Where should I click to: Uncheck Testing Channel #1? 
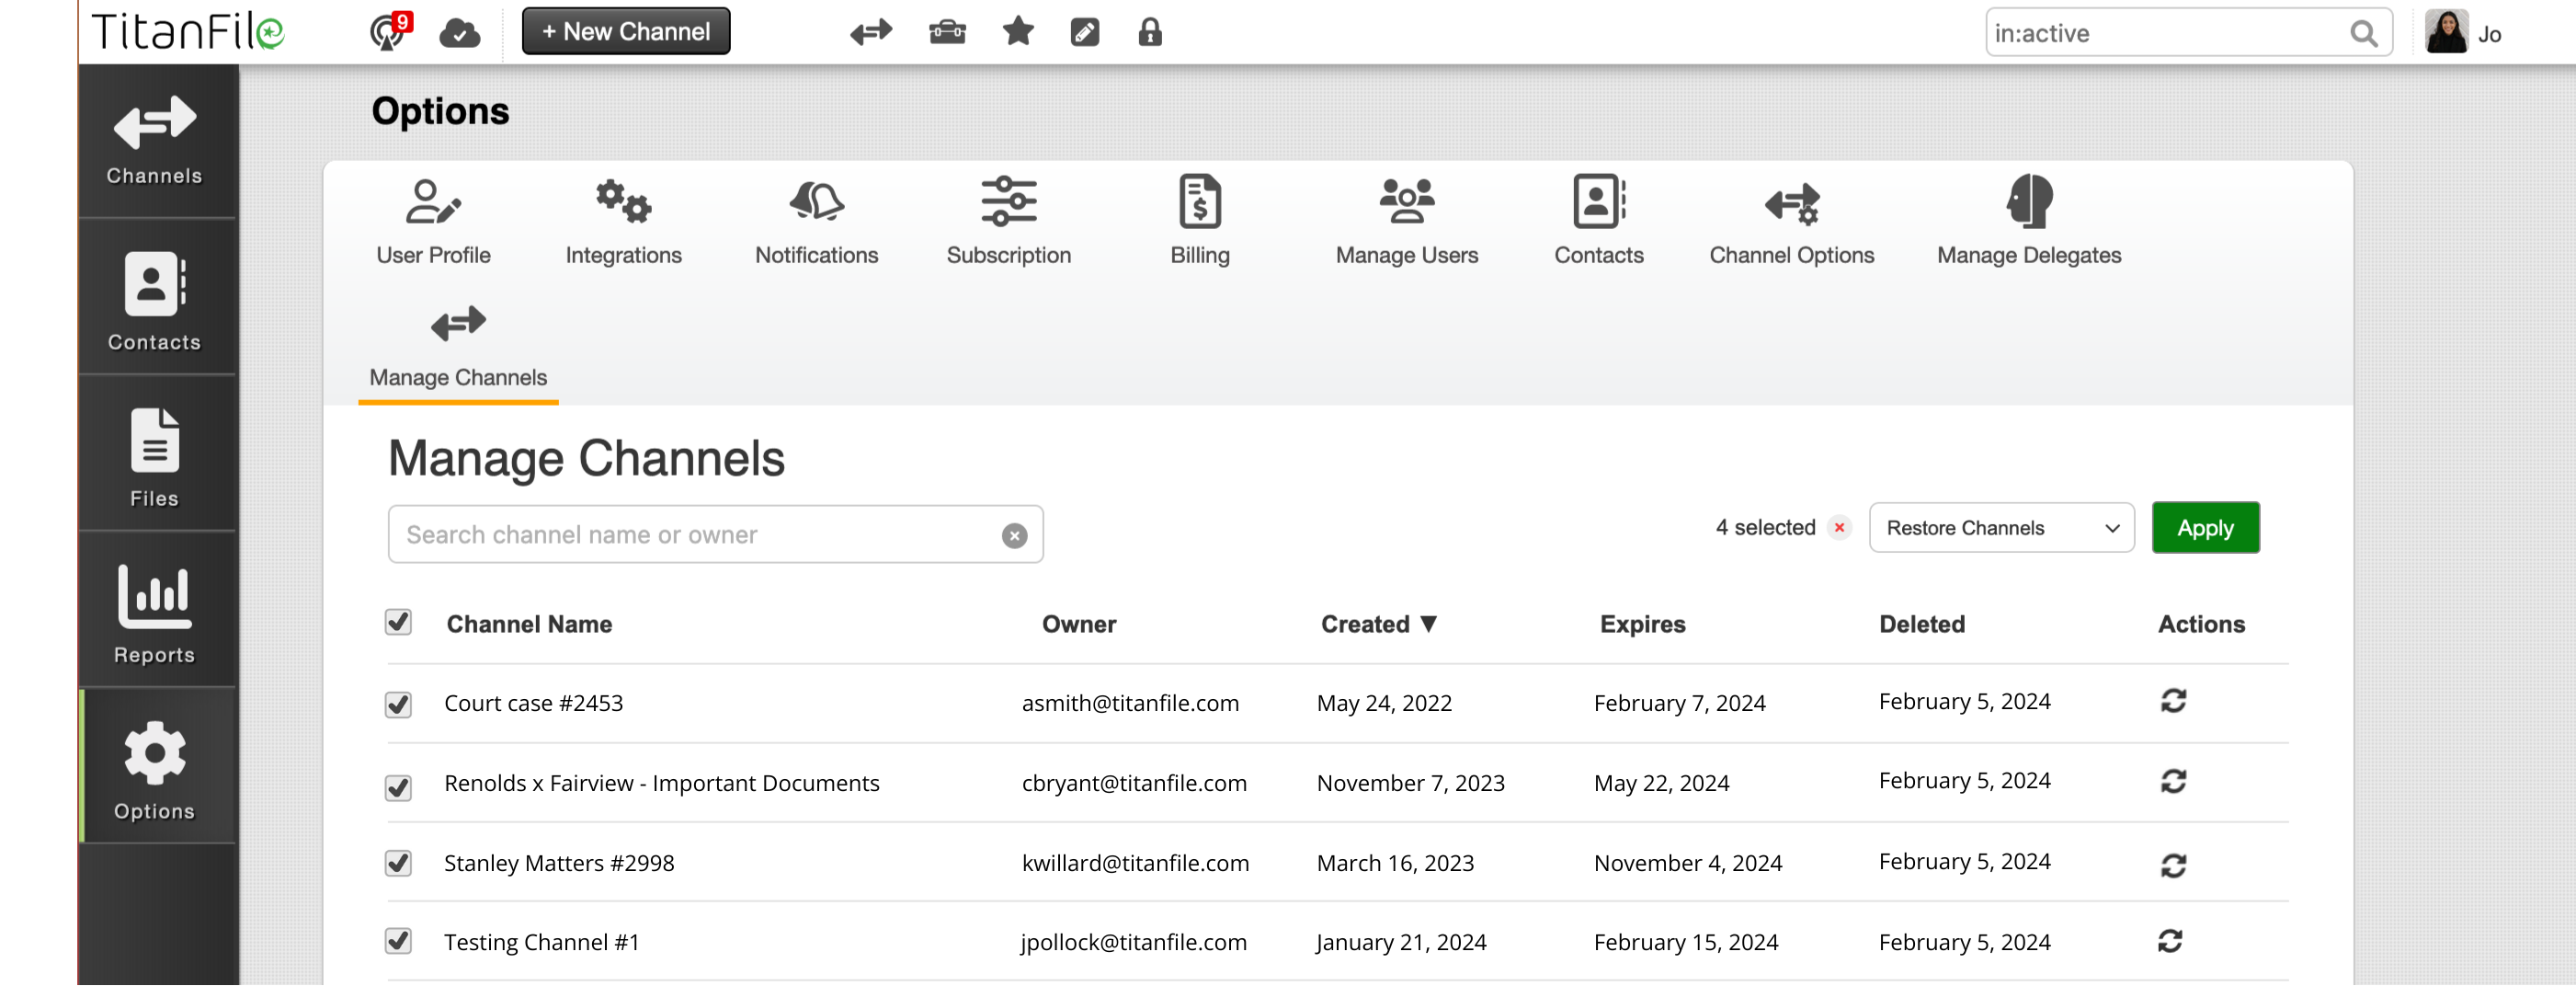point(398,941)
